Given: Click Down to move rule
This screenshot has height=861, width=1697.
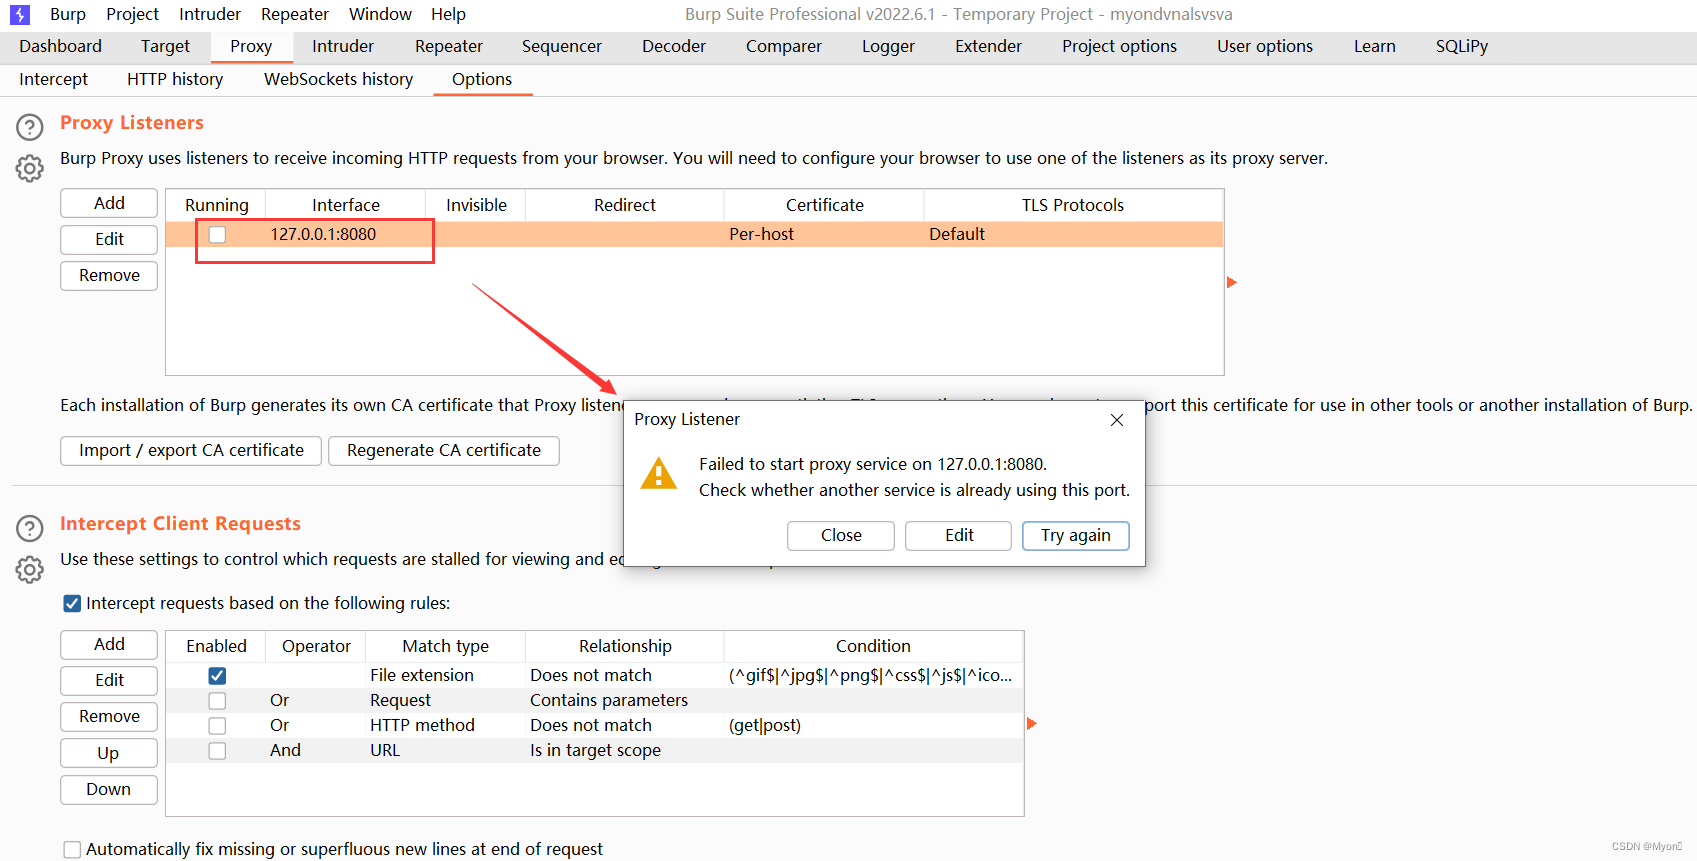Looking at the screenshot, I should pyautogui.click(x=109, y=789).
